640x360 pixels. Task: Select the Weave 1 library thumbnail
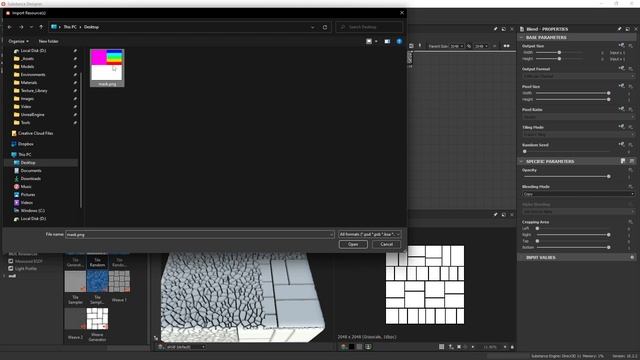[x=119, y=281]
